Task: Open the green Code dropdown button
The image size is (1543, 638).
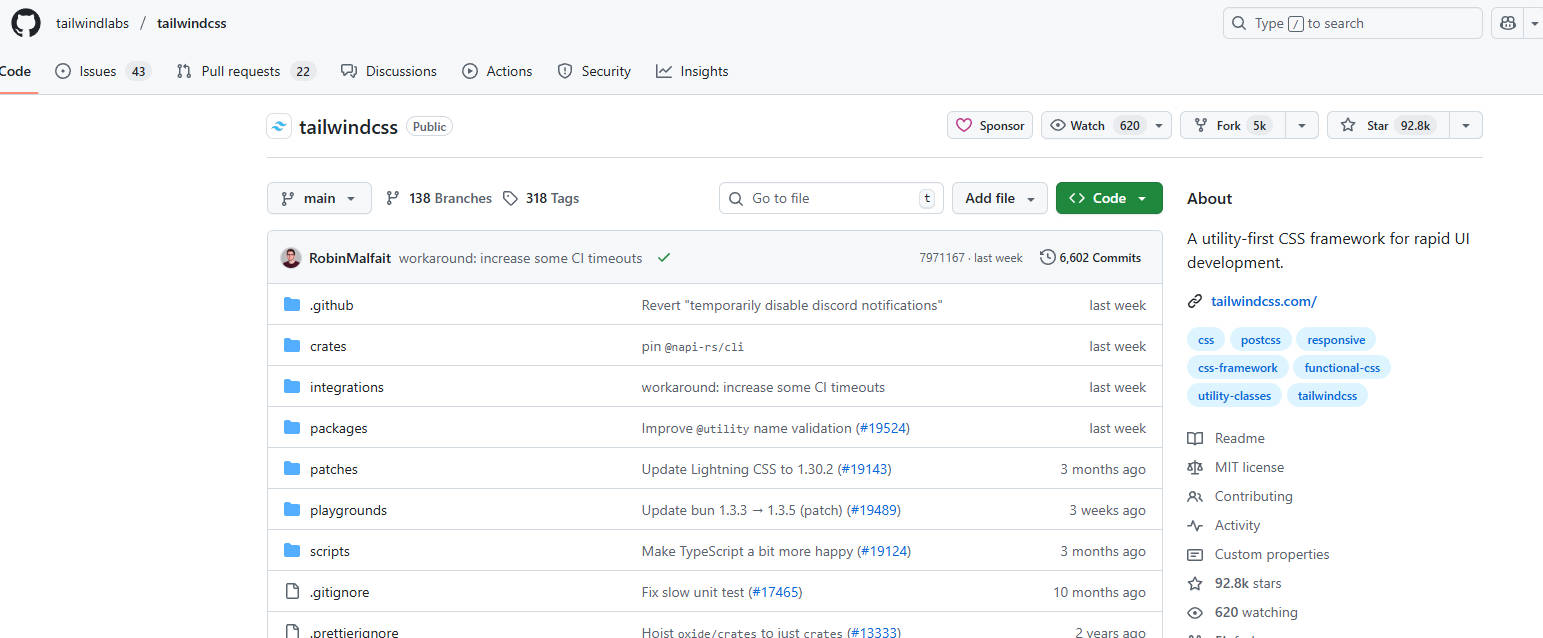Action: [x=1109, y=198]
